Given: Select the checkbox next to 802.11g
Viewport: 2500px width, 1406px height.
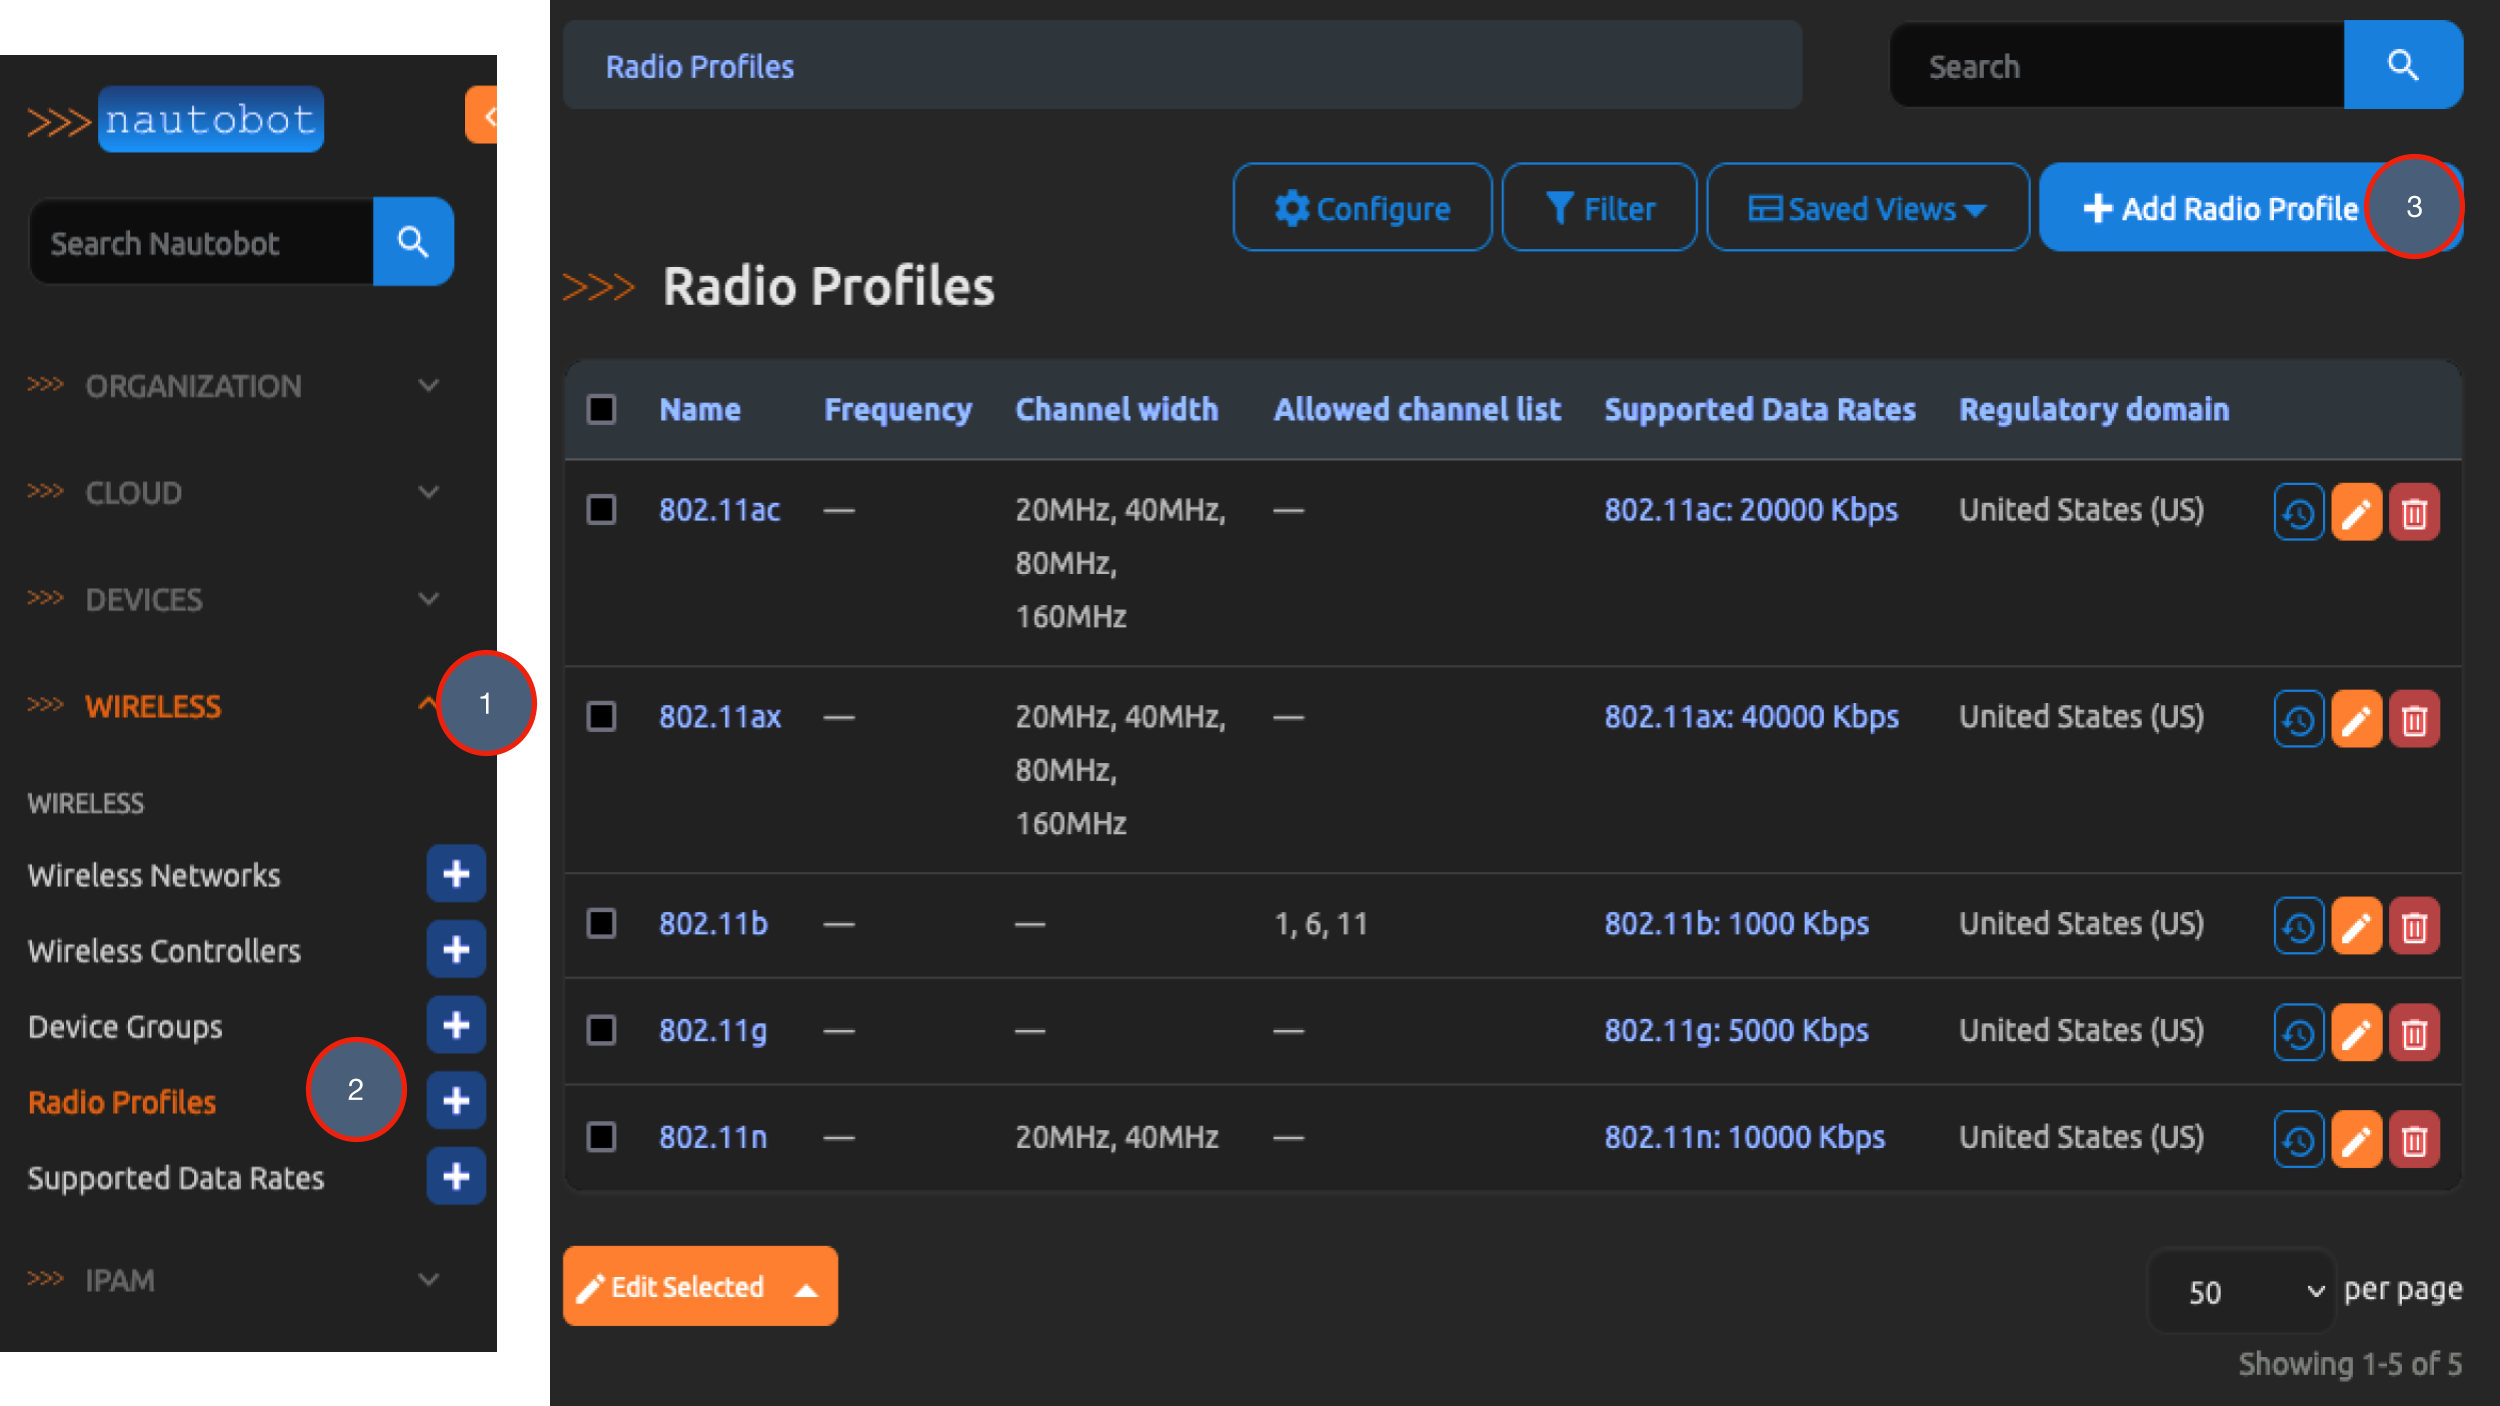Looking at the screenshot, I should pyautogui.click(x=601, y=1030).
